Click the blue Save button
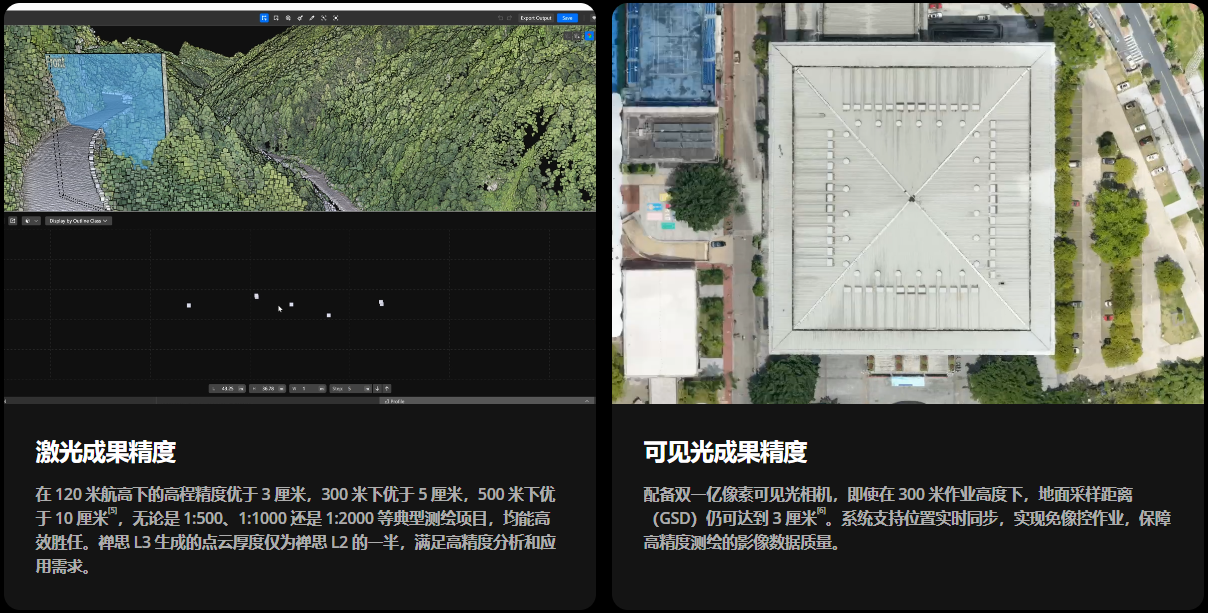Viewport: 1208px width, 613px height. [x=568, y=18]
